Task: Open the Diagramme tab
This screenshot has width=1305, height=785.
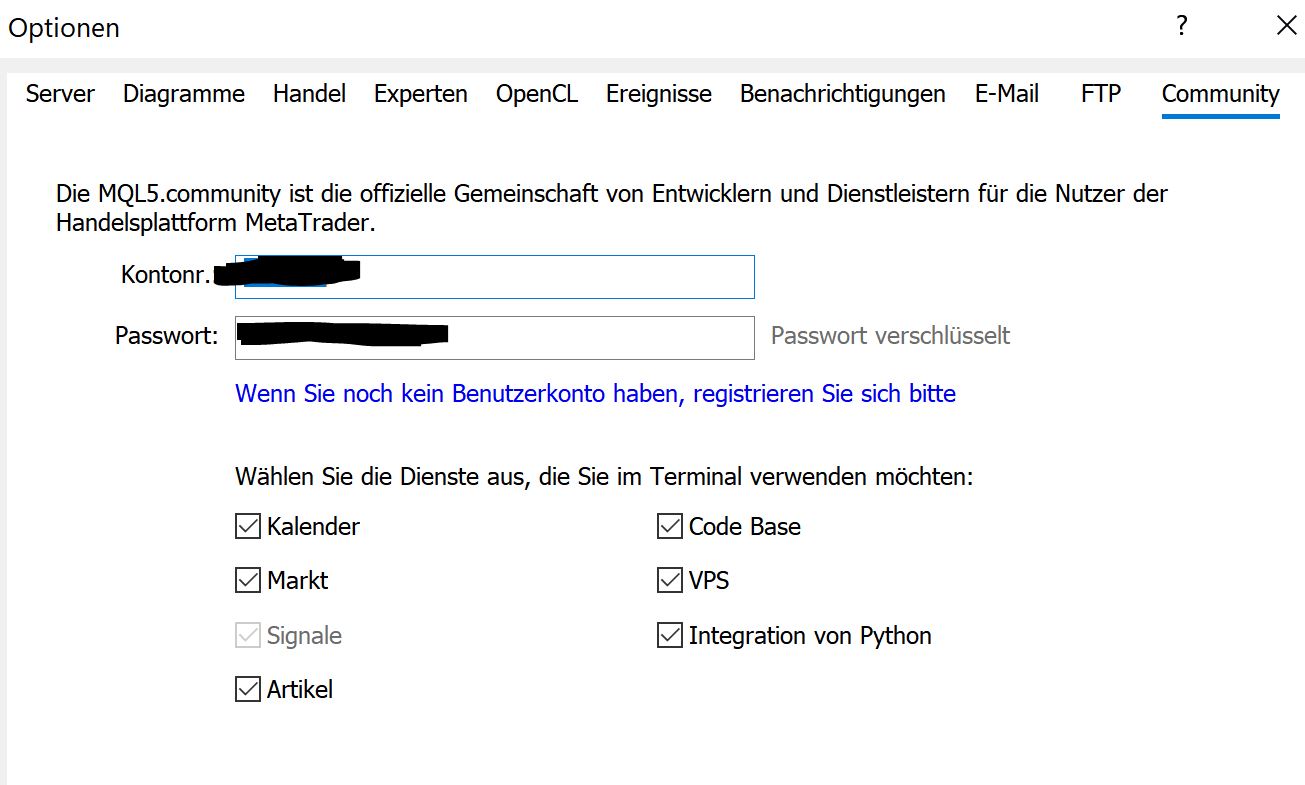Action: pyautogui.click(x=184, y=94)
